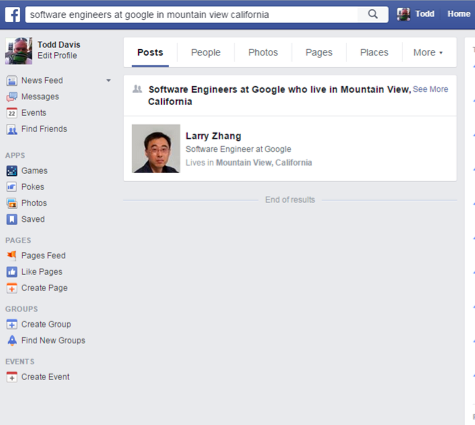Expand the News Feed dropdown arrow
Screen dimensions: 475x425
(x=108, y=80)
